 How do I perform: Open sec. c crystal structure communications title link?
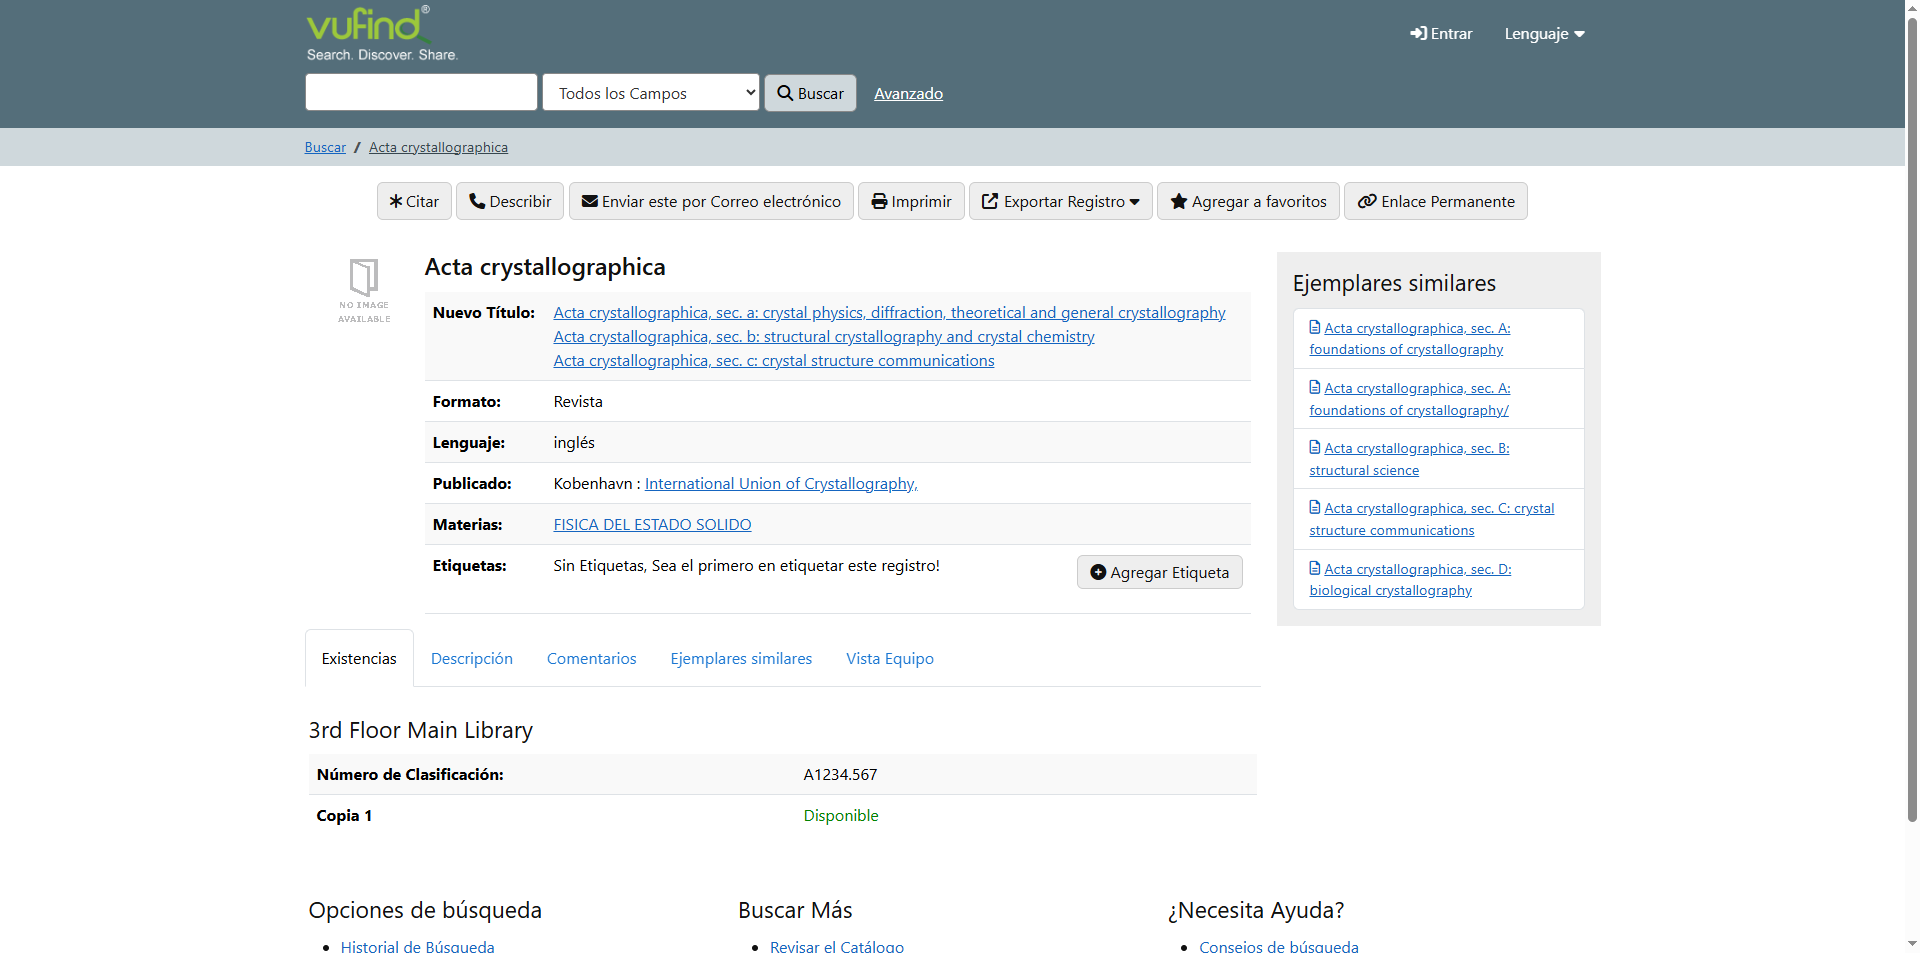coord(774,361)
